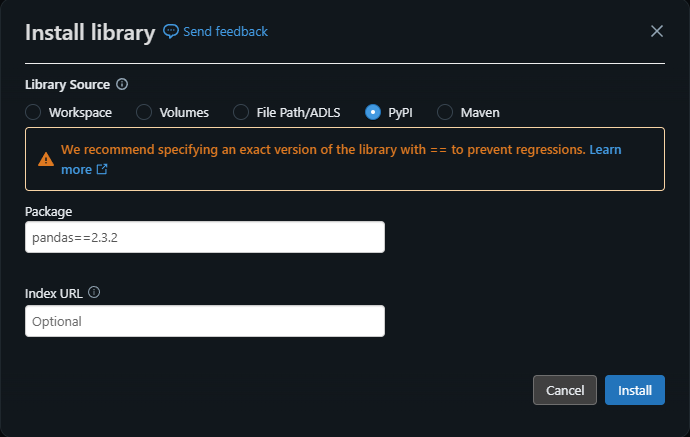
Task: Click the blue Install button
Action: coord(634,390)
